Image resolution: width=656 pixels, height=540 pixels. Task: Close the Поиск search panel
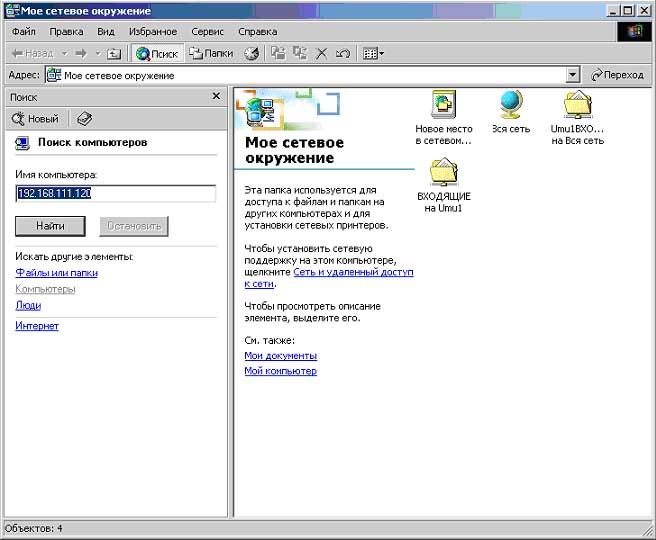[x=216, y=96]
